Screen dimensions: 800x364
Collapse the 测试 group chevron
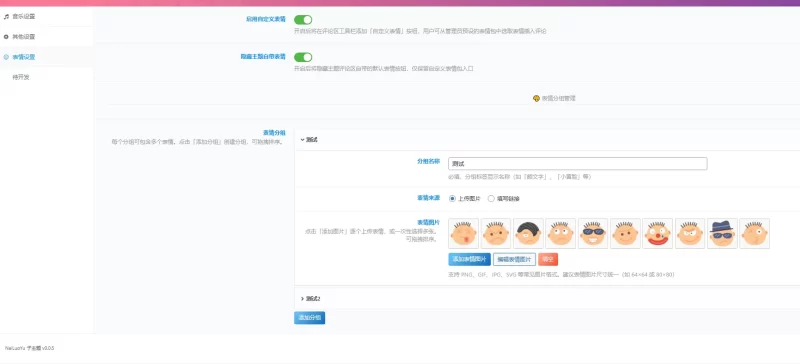303,139
